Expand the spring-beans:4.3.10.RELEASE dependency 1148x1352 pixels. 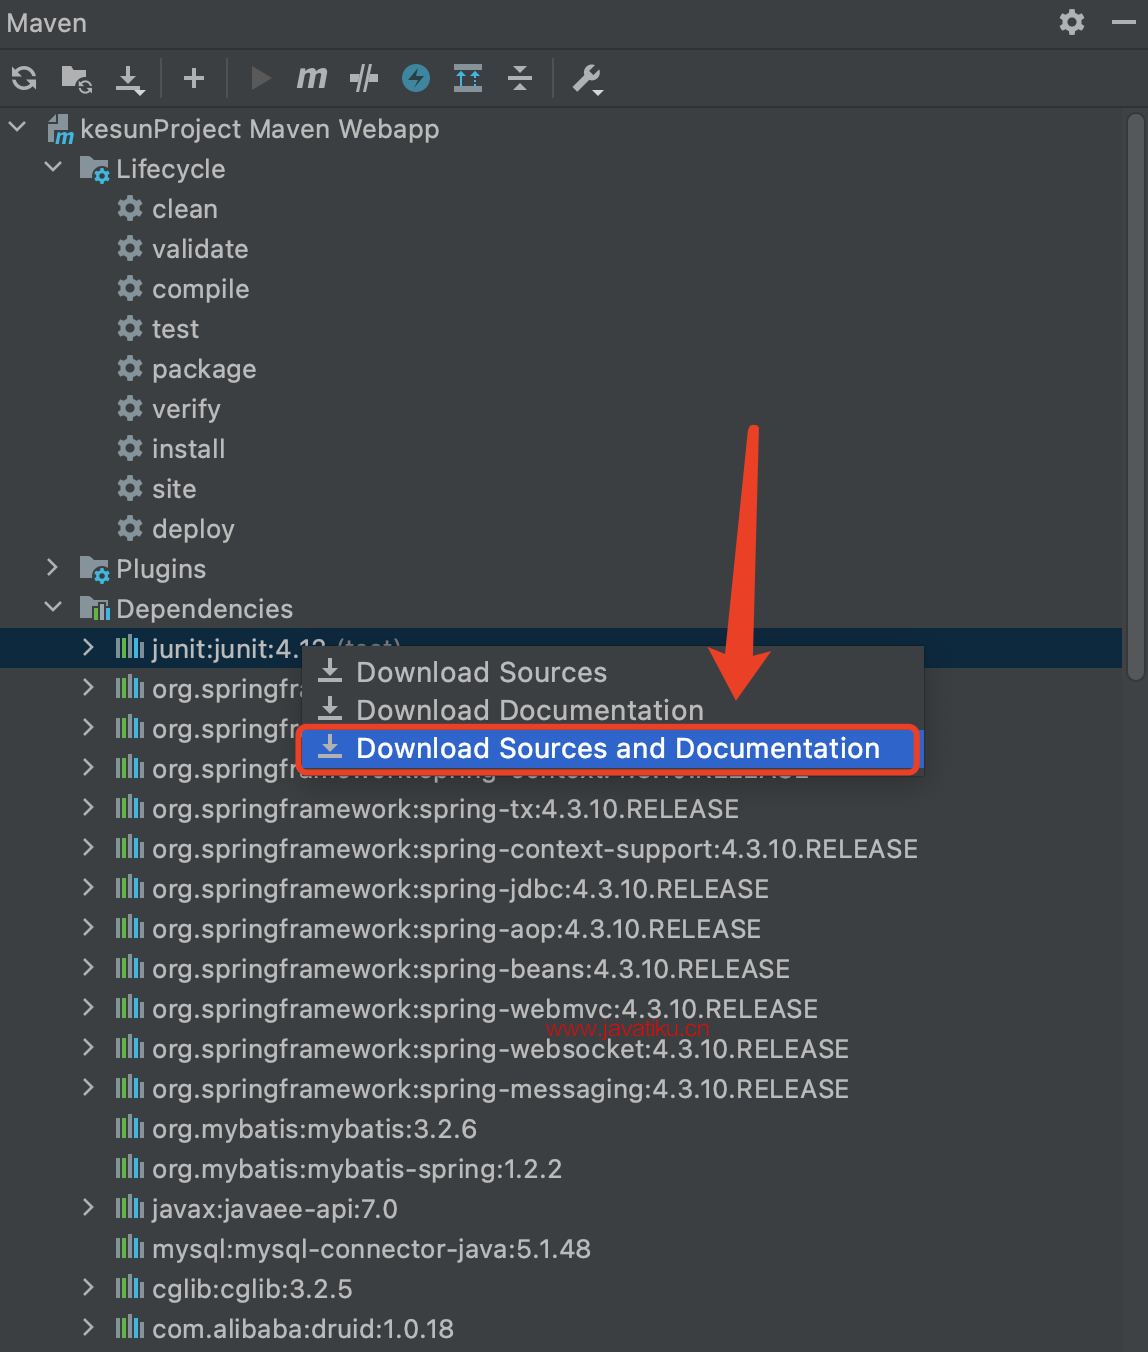click(x=88, y=968)
